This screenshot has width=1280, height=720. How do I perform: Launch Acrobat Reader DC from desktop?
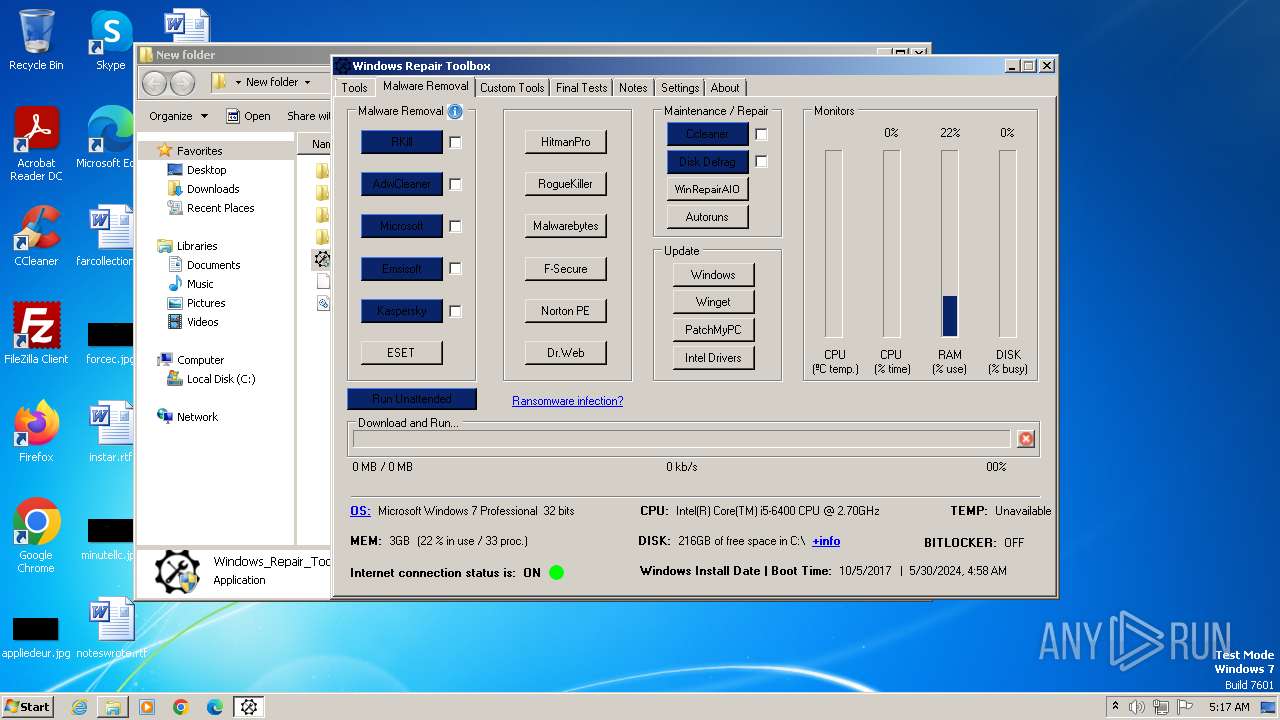pyautogui.click(x=36, y=144)
